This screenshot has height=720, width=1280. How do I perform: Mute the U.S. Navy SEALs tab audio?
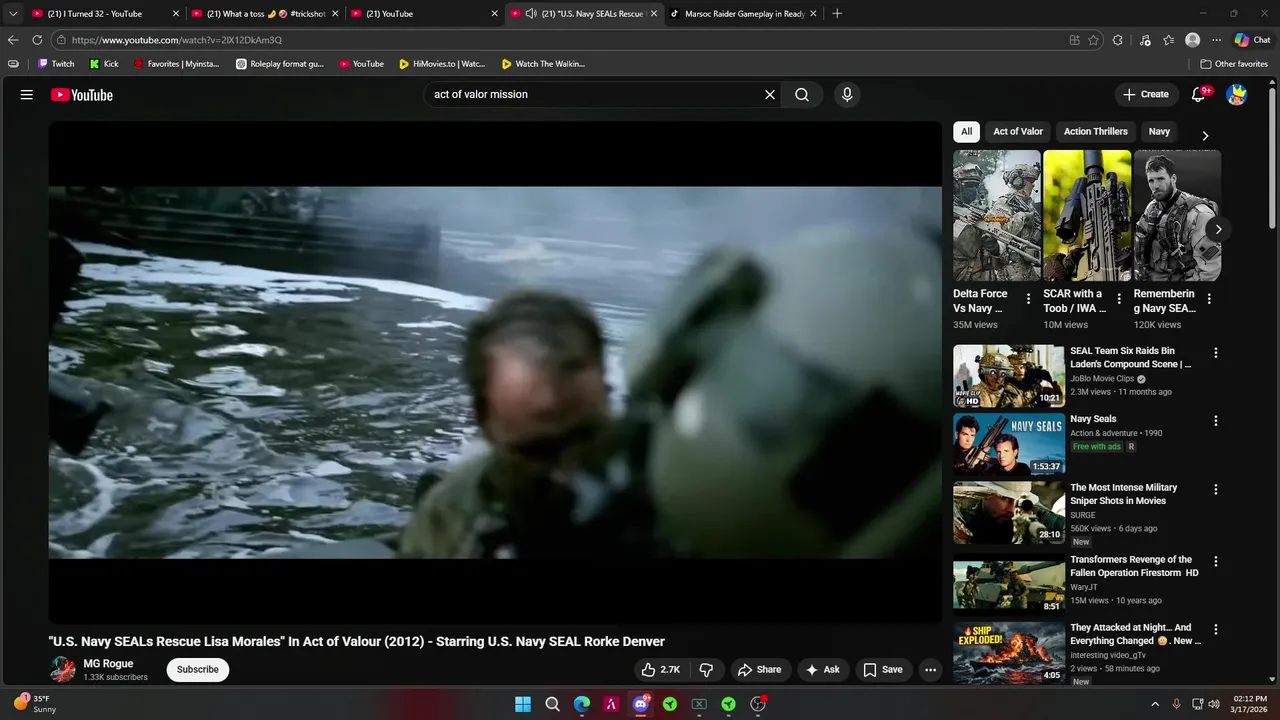point(531,14)
